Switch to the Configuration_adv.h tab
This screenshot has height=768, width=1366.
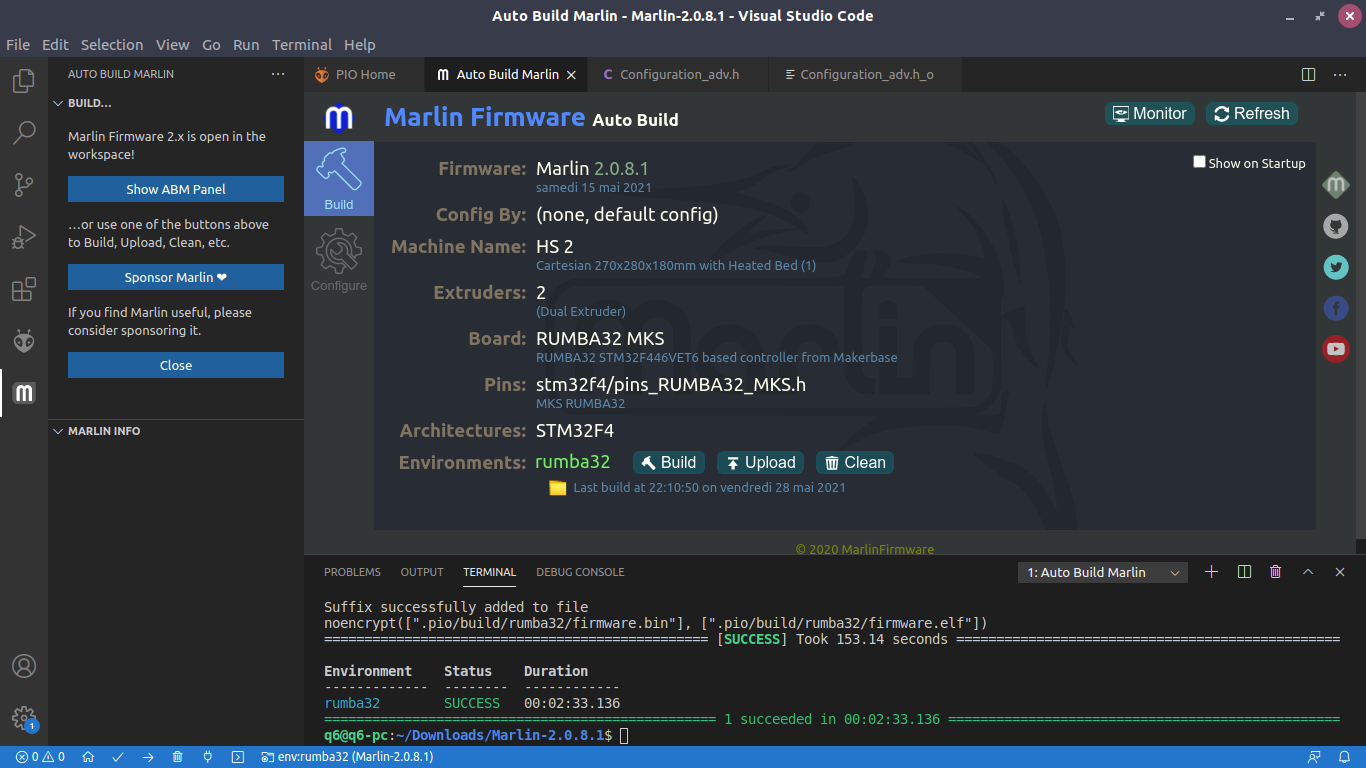[679, 75]
